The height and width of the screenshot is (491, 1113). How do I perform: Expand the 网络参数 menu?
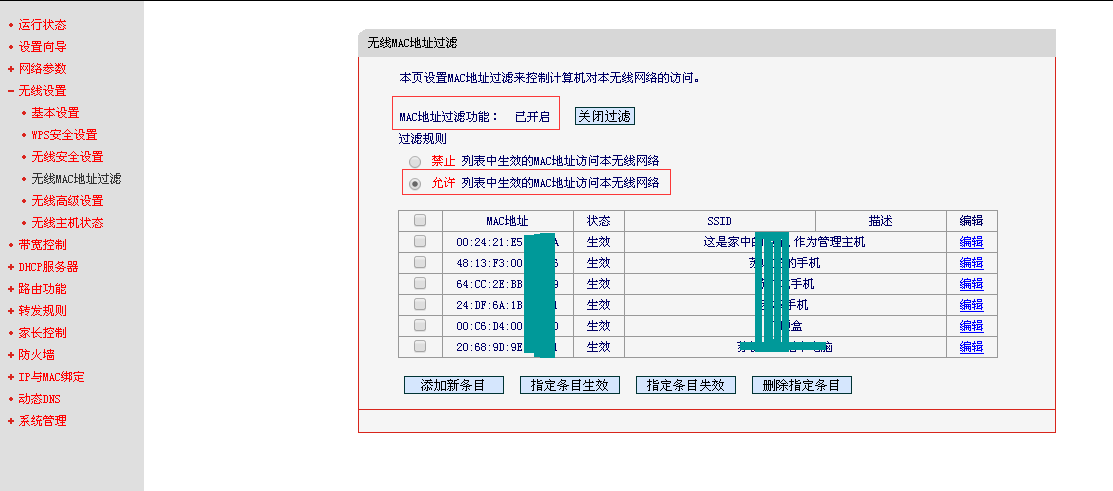[43, 69]
